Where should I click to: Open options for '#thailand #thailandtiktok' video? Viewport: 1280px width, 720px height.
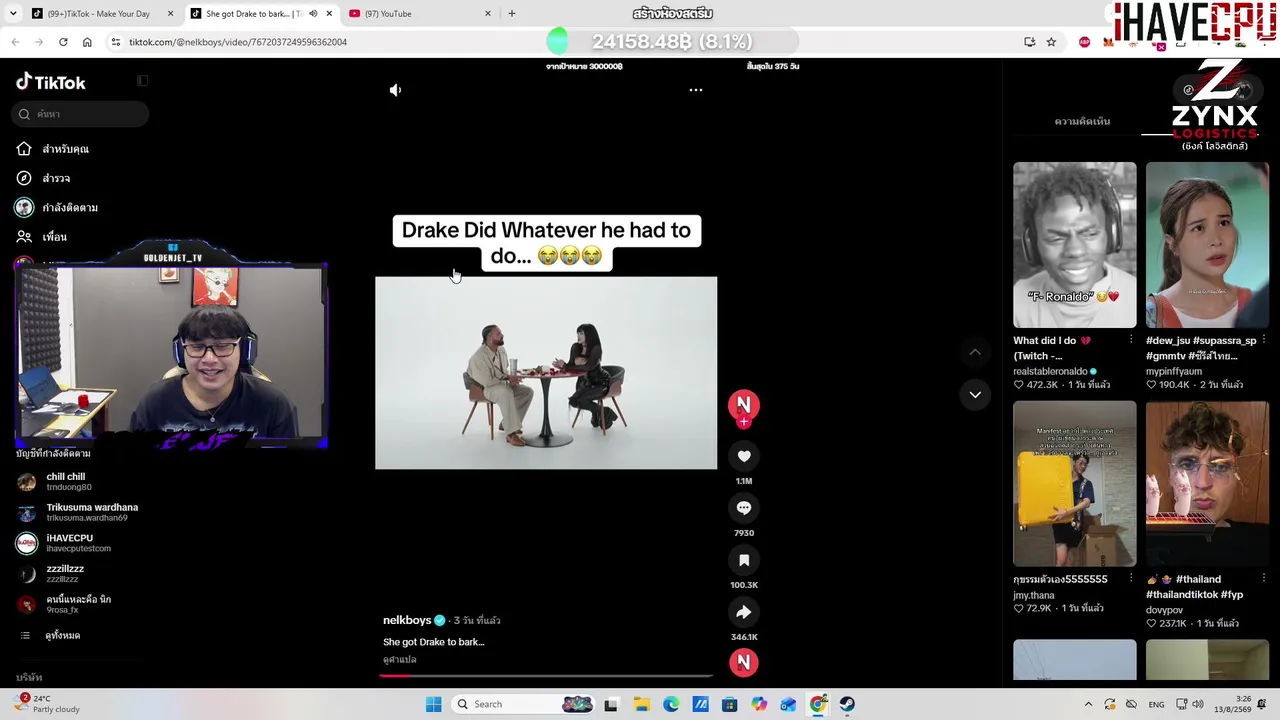pos(1264,579)
